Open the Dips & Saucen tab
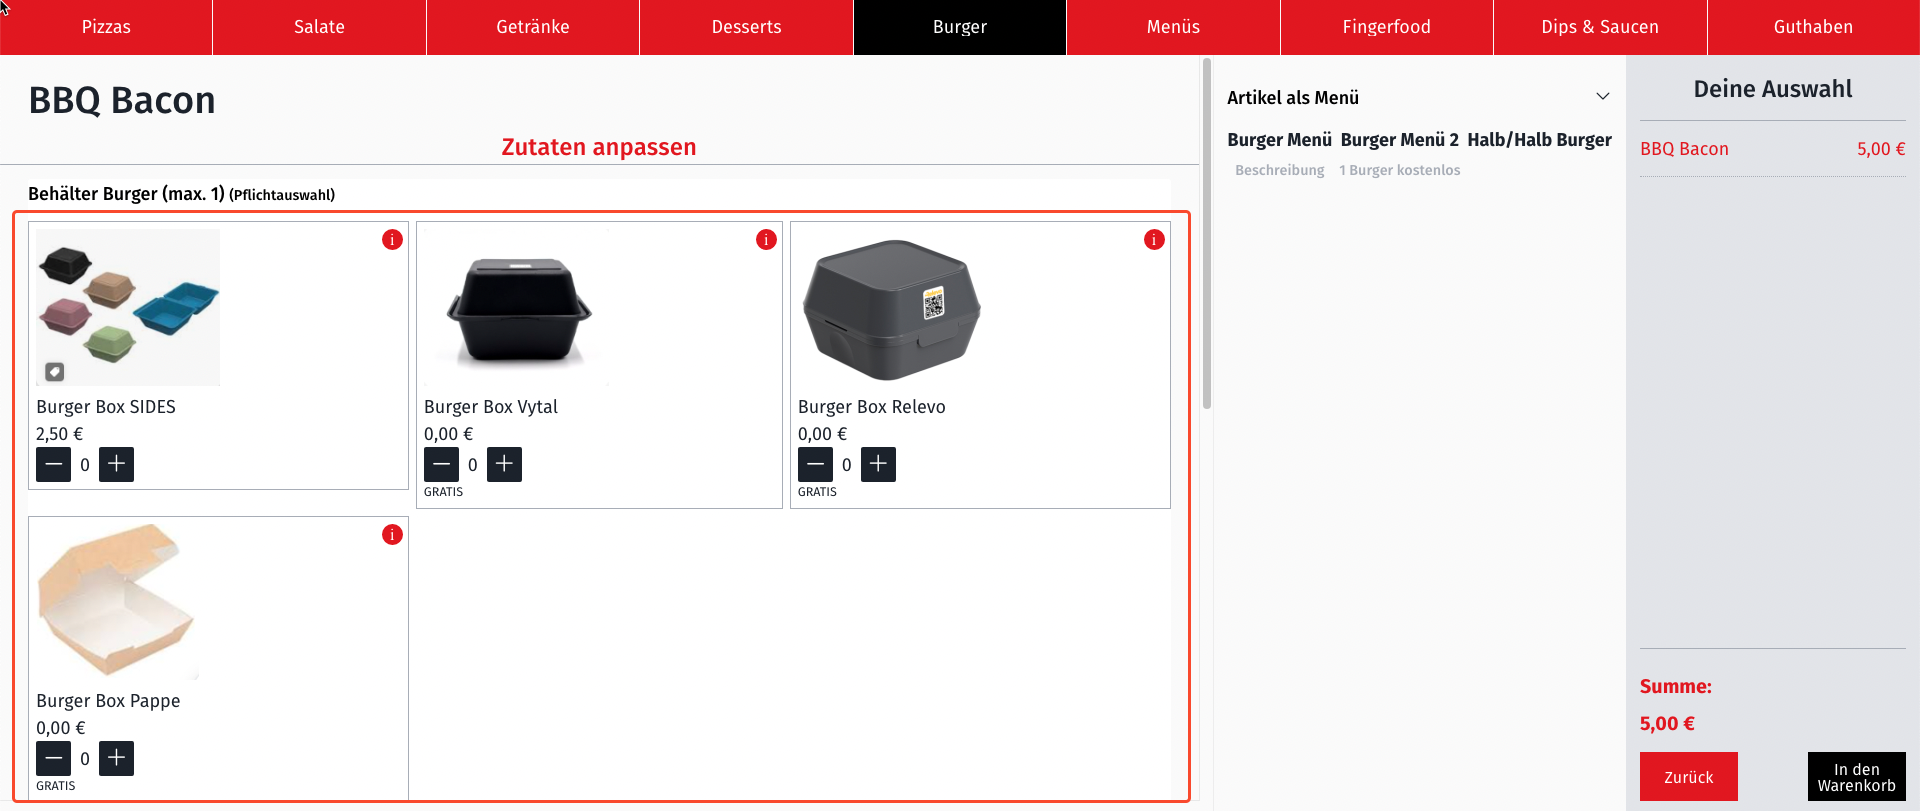 click(1600, 27)
